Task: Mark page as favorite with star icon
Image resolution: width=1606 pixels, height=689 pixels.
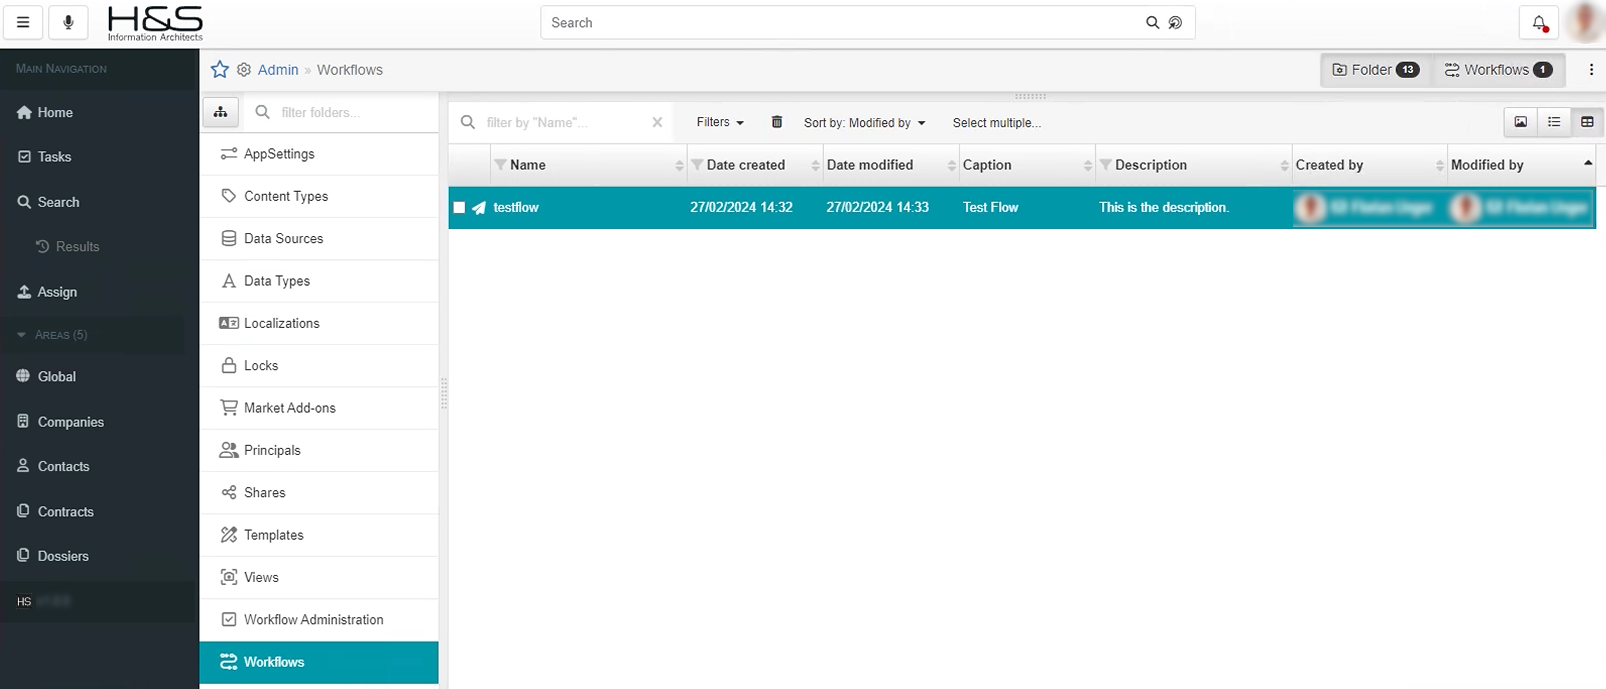Action: tap(220, 70)
